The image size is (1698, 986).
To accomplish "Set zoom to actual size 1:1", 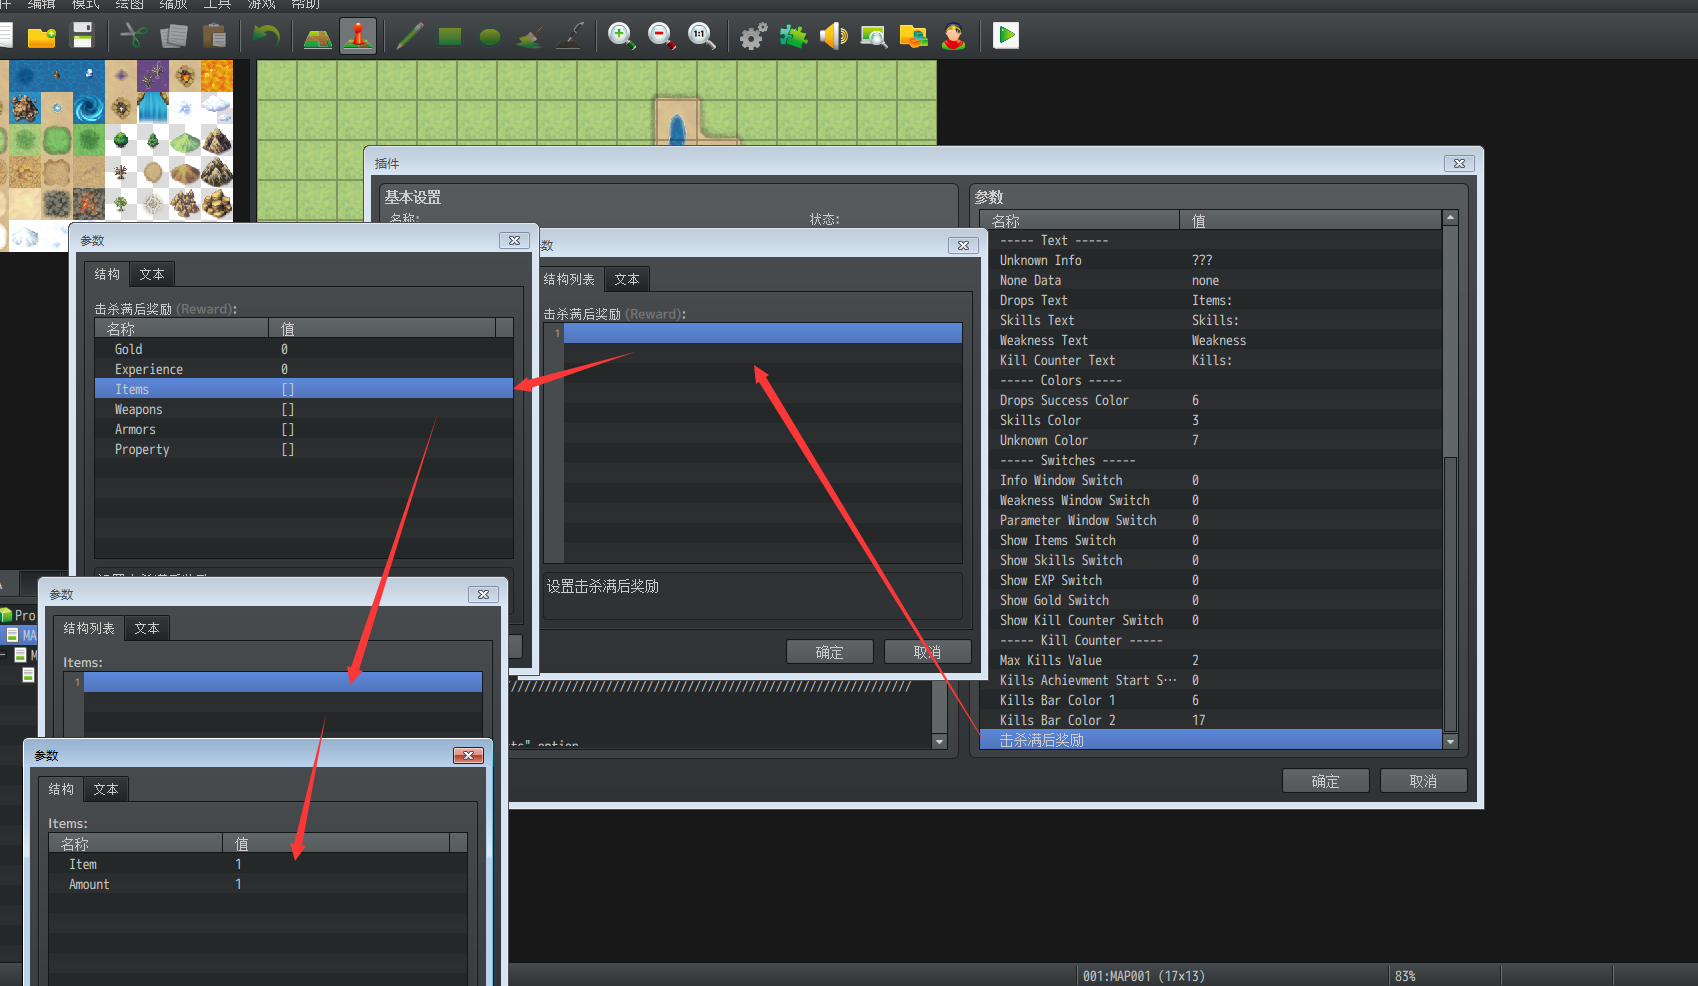I will click(x=702, y=37).
